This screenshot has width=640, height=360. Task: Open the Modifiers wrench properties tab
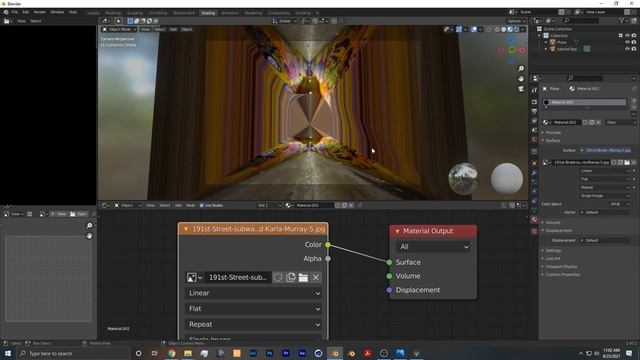(x=534, y=173)
